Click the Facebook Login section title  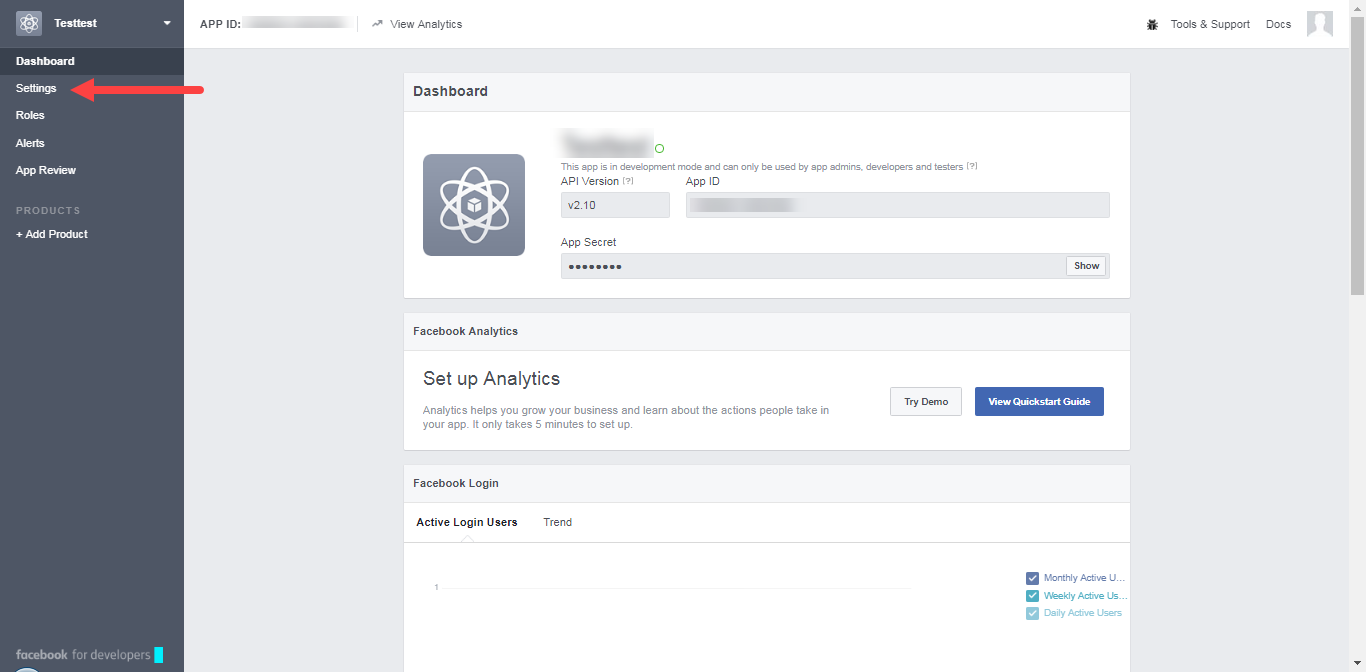[456, 483]
